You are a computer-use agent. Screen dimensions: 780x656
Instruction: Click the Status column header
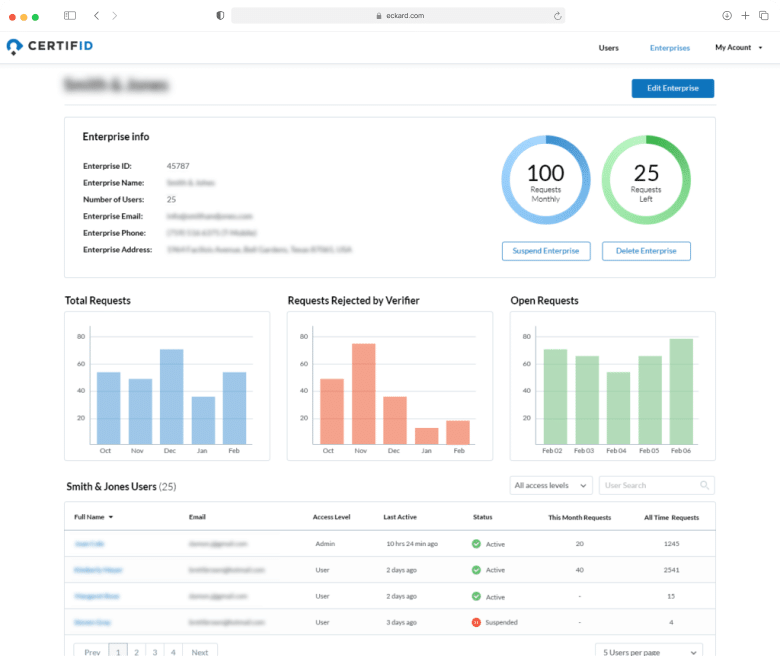(483, 517)
